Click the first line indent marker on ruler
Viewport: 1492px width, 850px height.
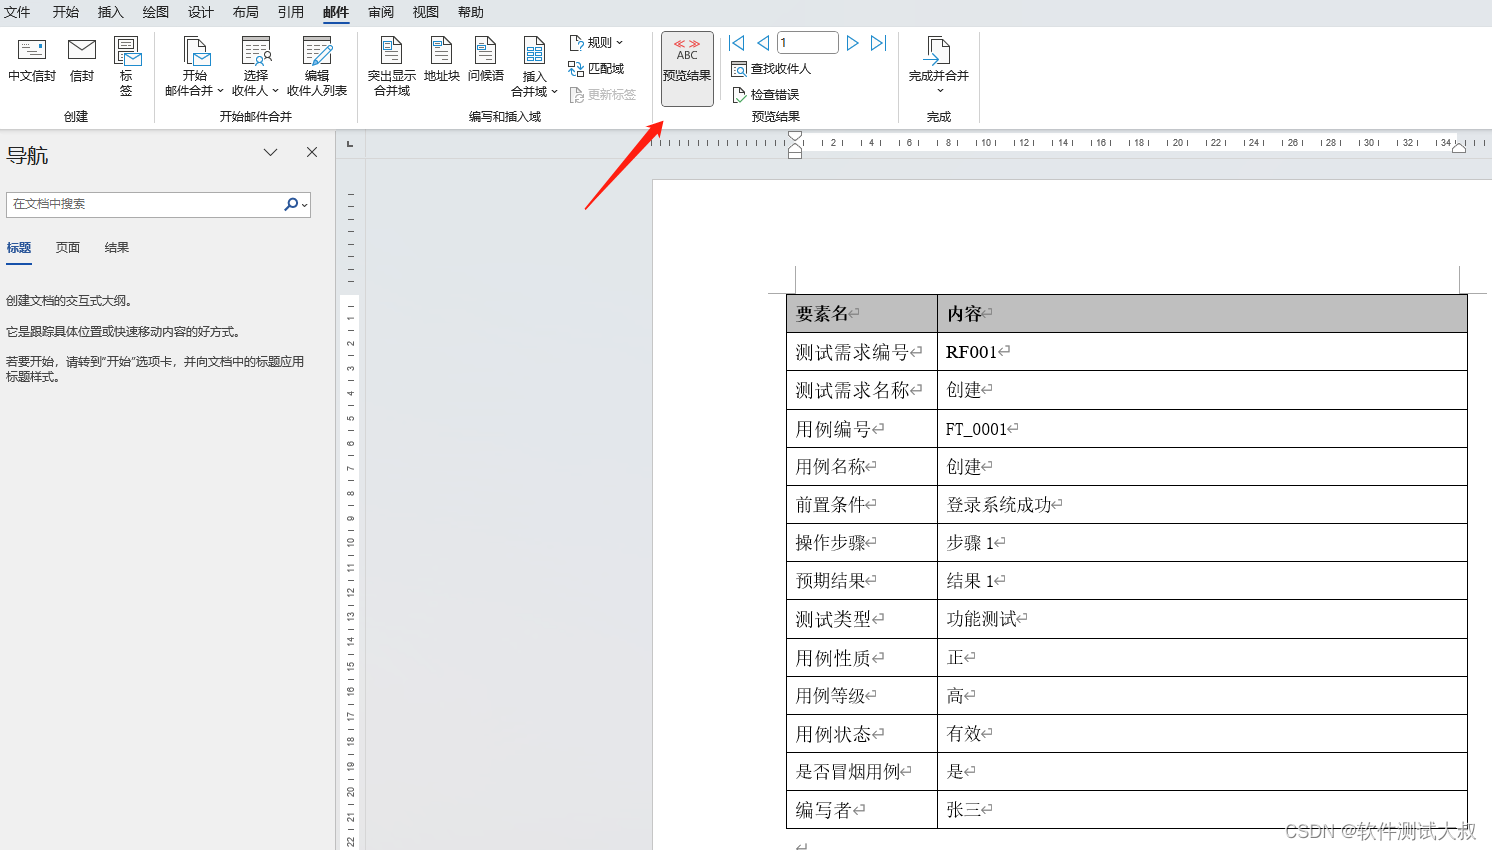[x=795, y=137]
